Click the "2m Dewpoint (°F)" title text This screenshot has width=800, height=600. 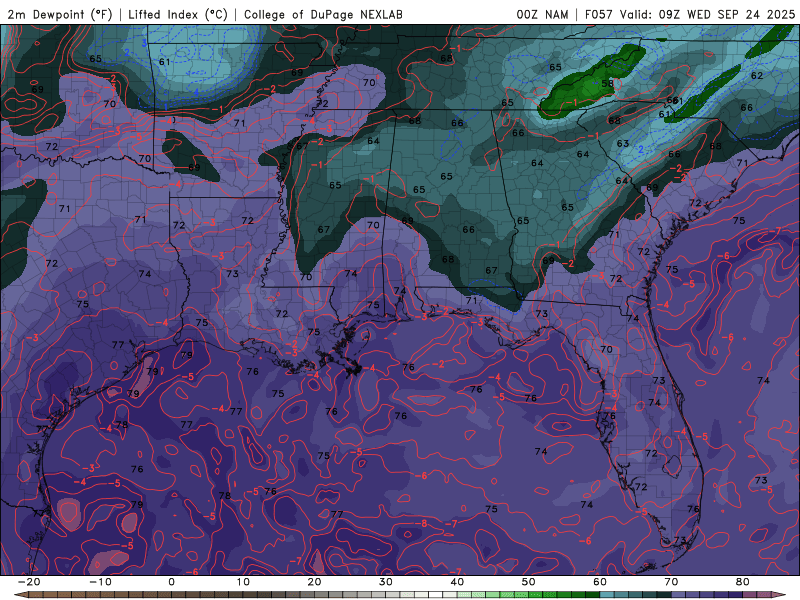tap(60, 14)
